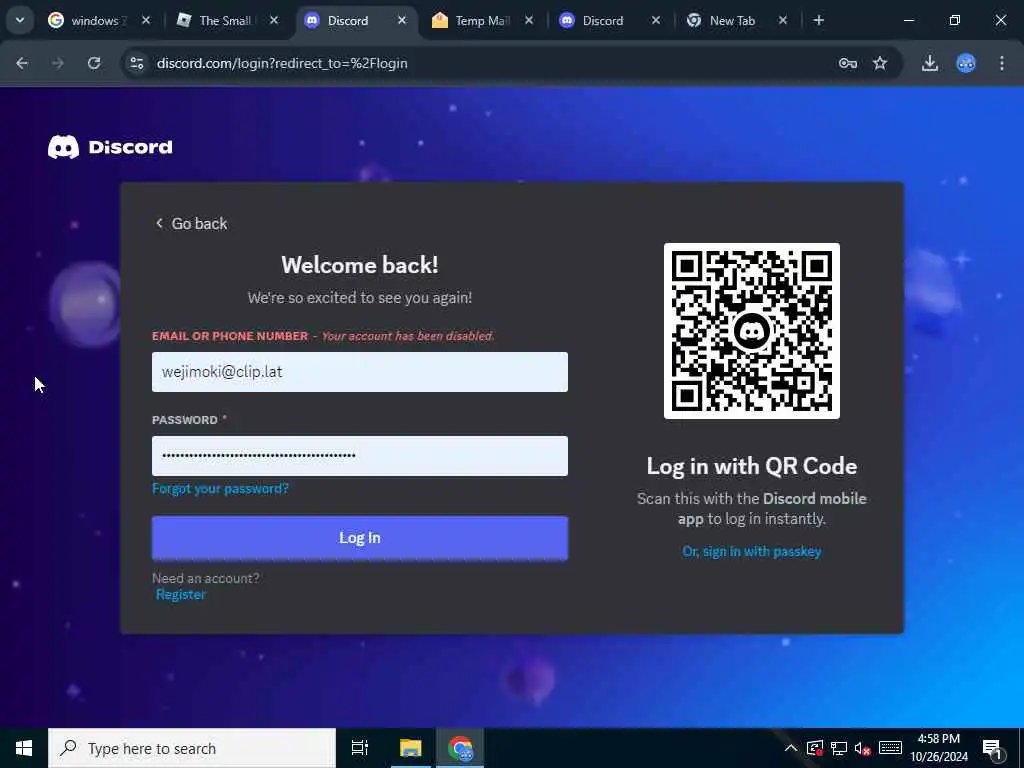Switch to the New Tab tab
Image resolution: width=1024 pixels, height=768 pixels.
(738, 20)
